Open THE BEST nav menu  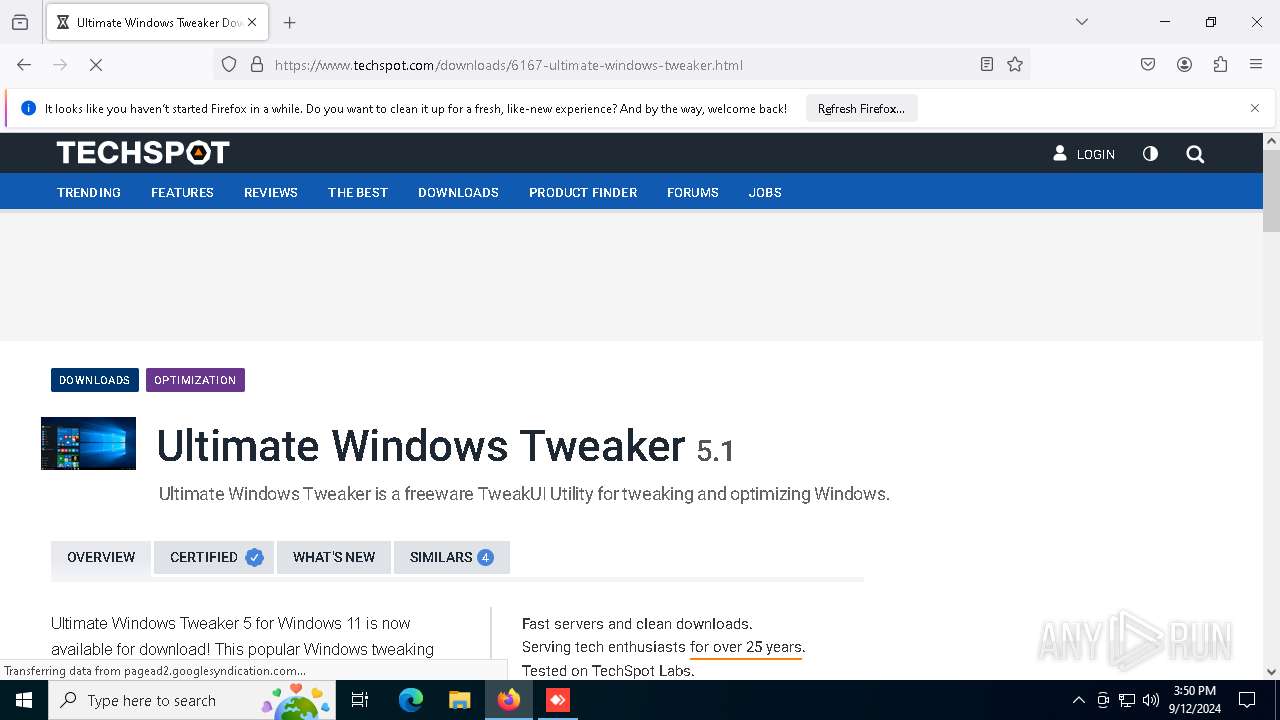pyautogui.click(x=358, y=192)
